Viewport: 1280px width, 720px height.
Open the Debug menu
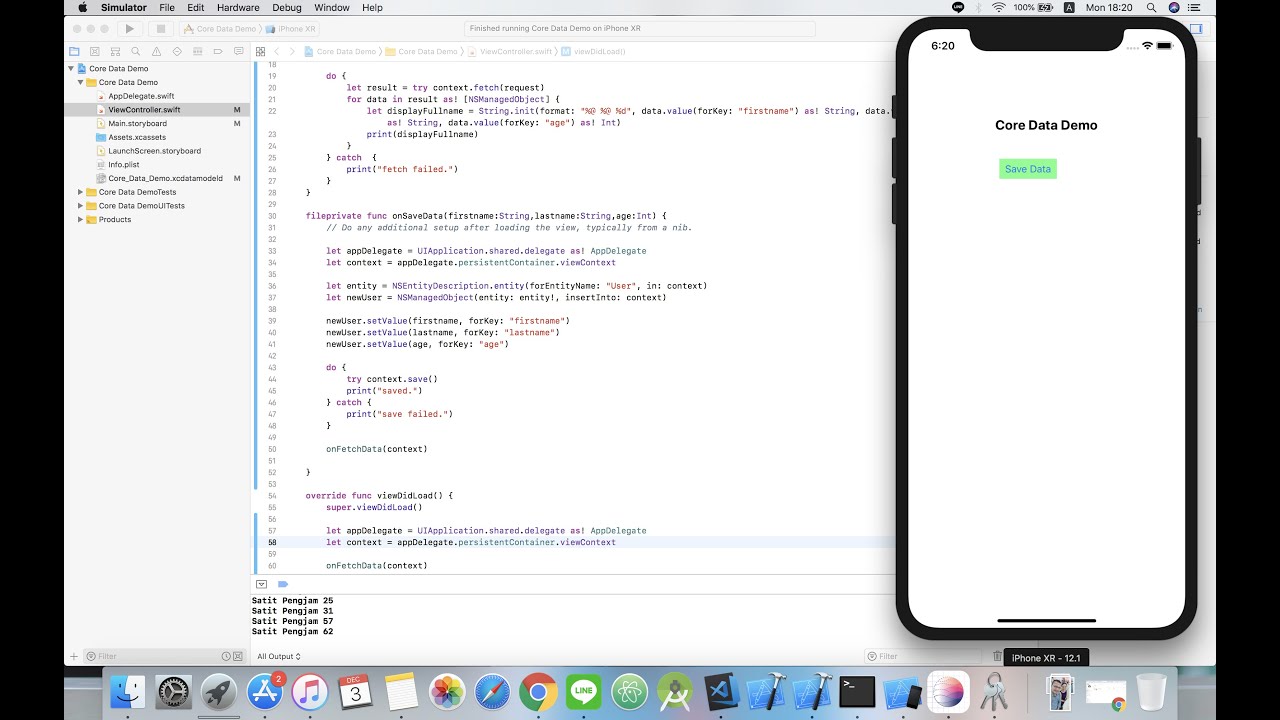tap(287, 7)
